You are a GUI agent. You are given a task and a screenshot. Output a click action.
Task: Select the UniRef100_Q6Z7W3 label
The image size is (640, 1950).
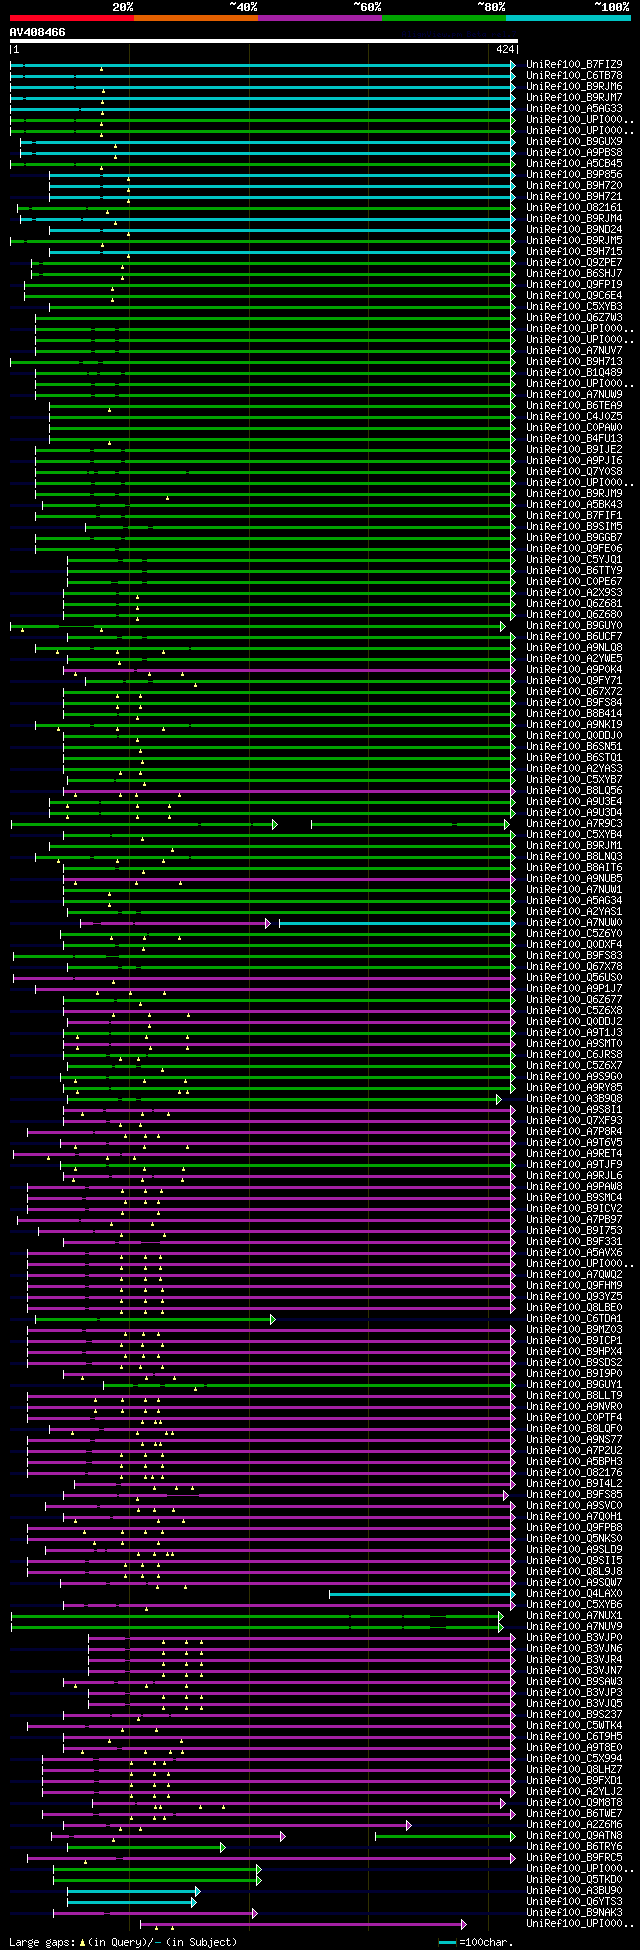574,318
